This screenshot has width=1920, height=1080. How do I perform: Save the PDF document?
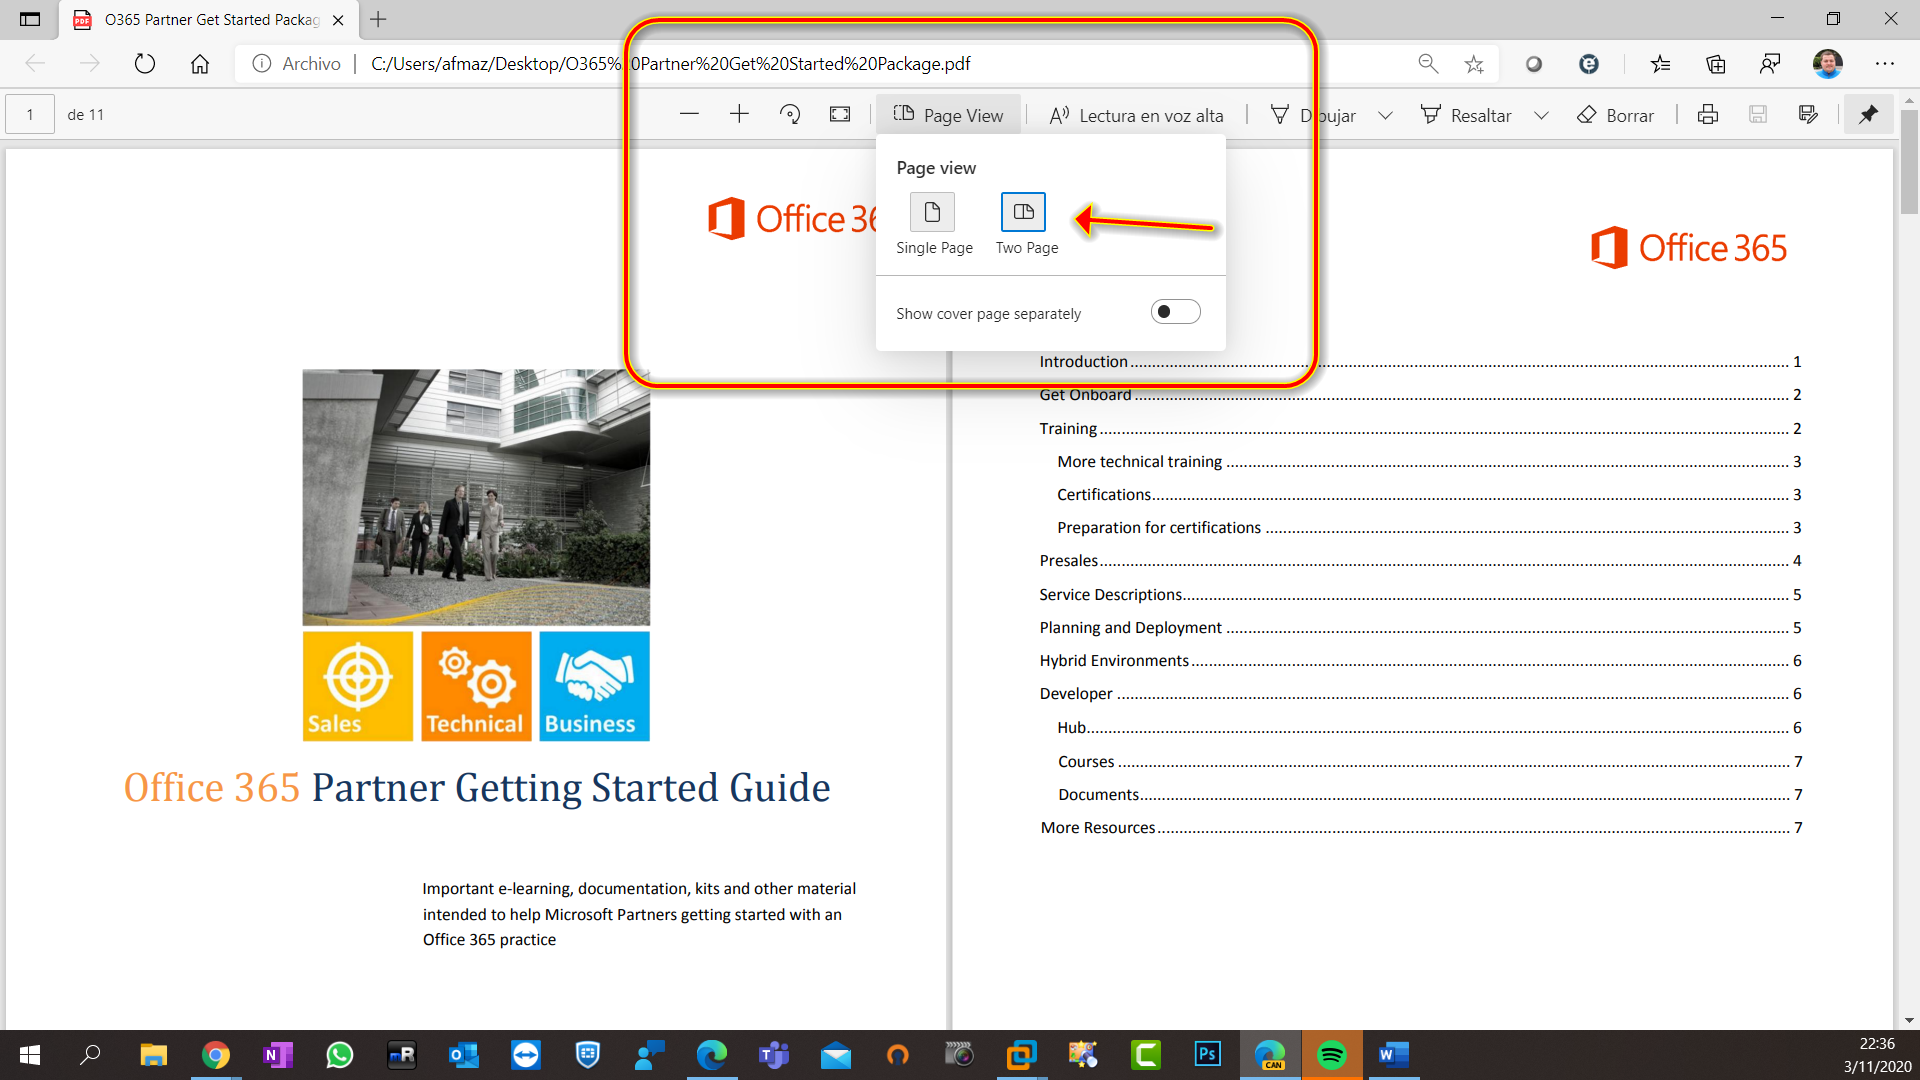tap(1757, 114)
